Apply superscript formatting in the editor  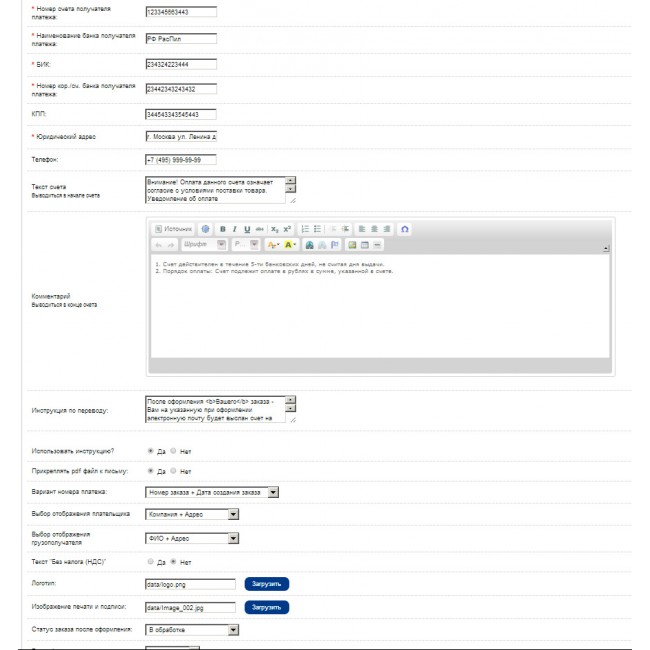[x=287, y=229]
